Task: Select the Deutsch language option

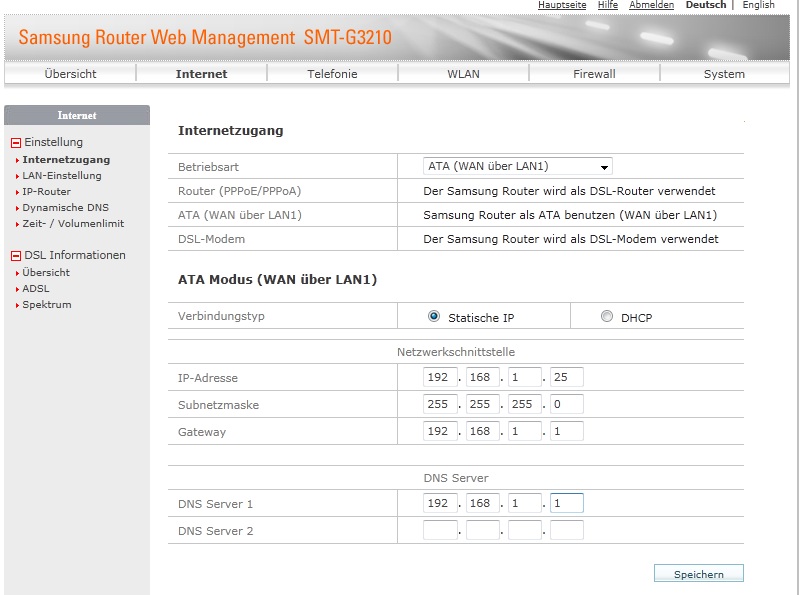Action: [x=706, y=5]
